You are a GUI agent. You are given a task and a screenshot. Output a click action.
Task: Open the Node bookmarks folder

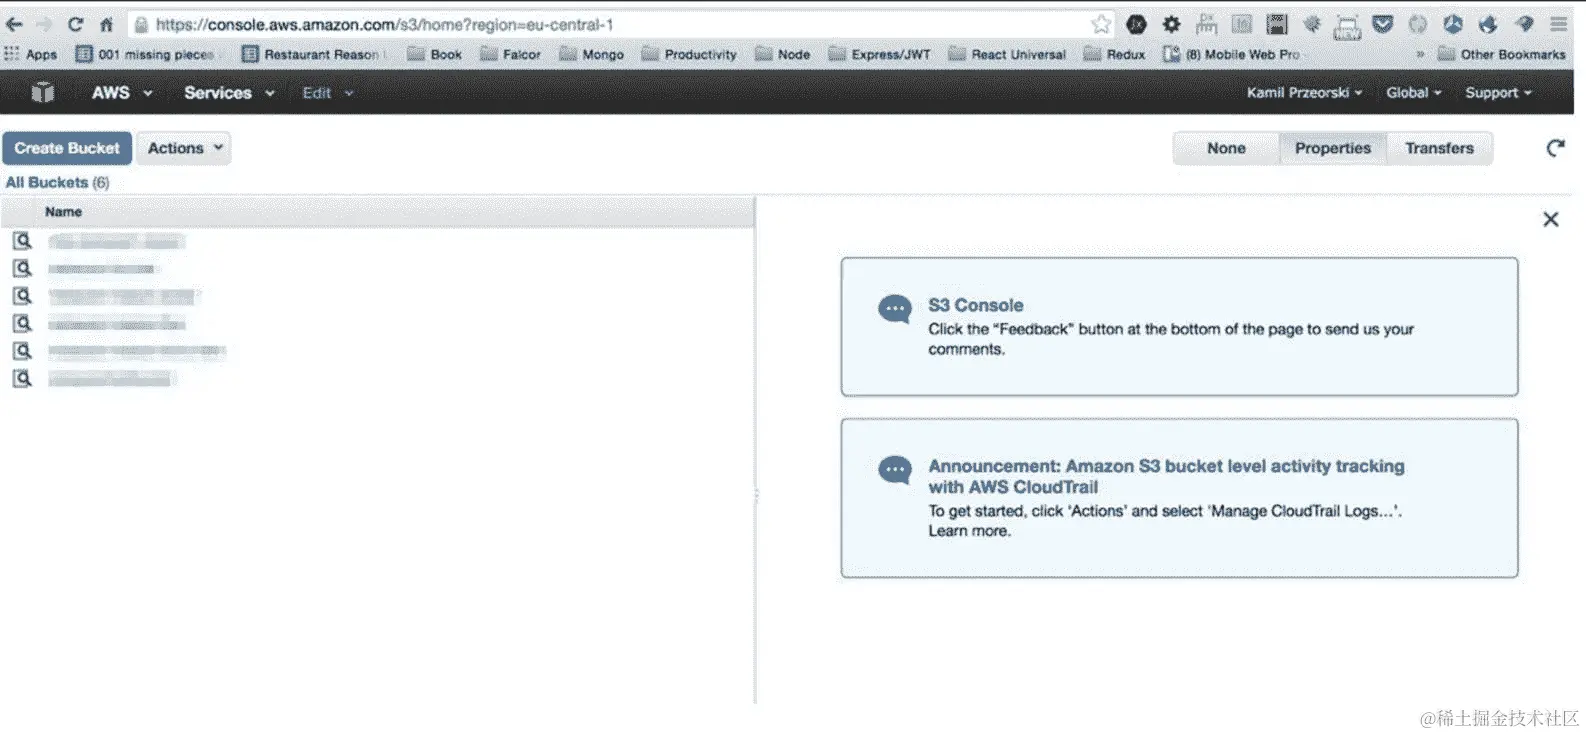tap(782, 54)
